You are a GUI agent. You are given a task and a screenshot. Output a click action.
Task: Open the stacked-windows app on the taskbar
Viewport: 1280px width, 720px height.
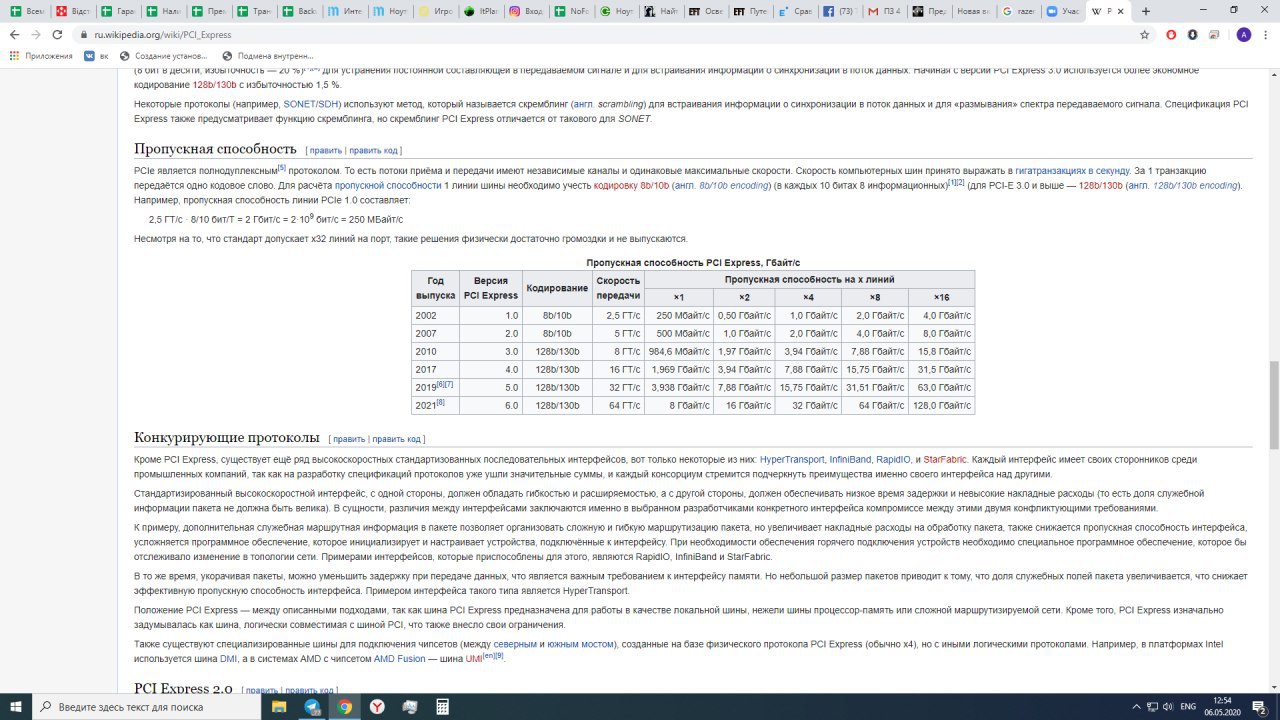point(409,706)
